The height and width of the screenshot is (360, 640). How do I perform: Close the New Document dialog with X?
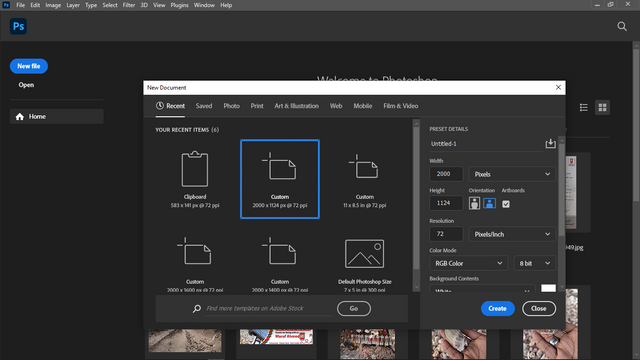tap(558, 87)
